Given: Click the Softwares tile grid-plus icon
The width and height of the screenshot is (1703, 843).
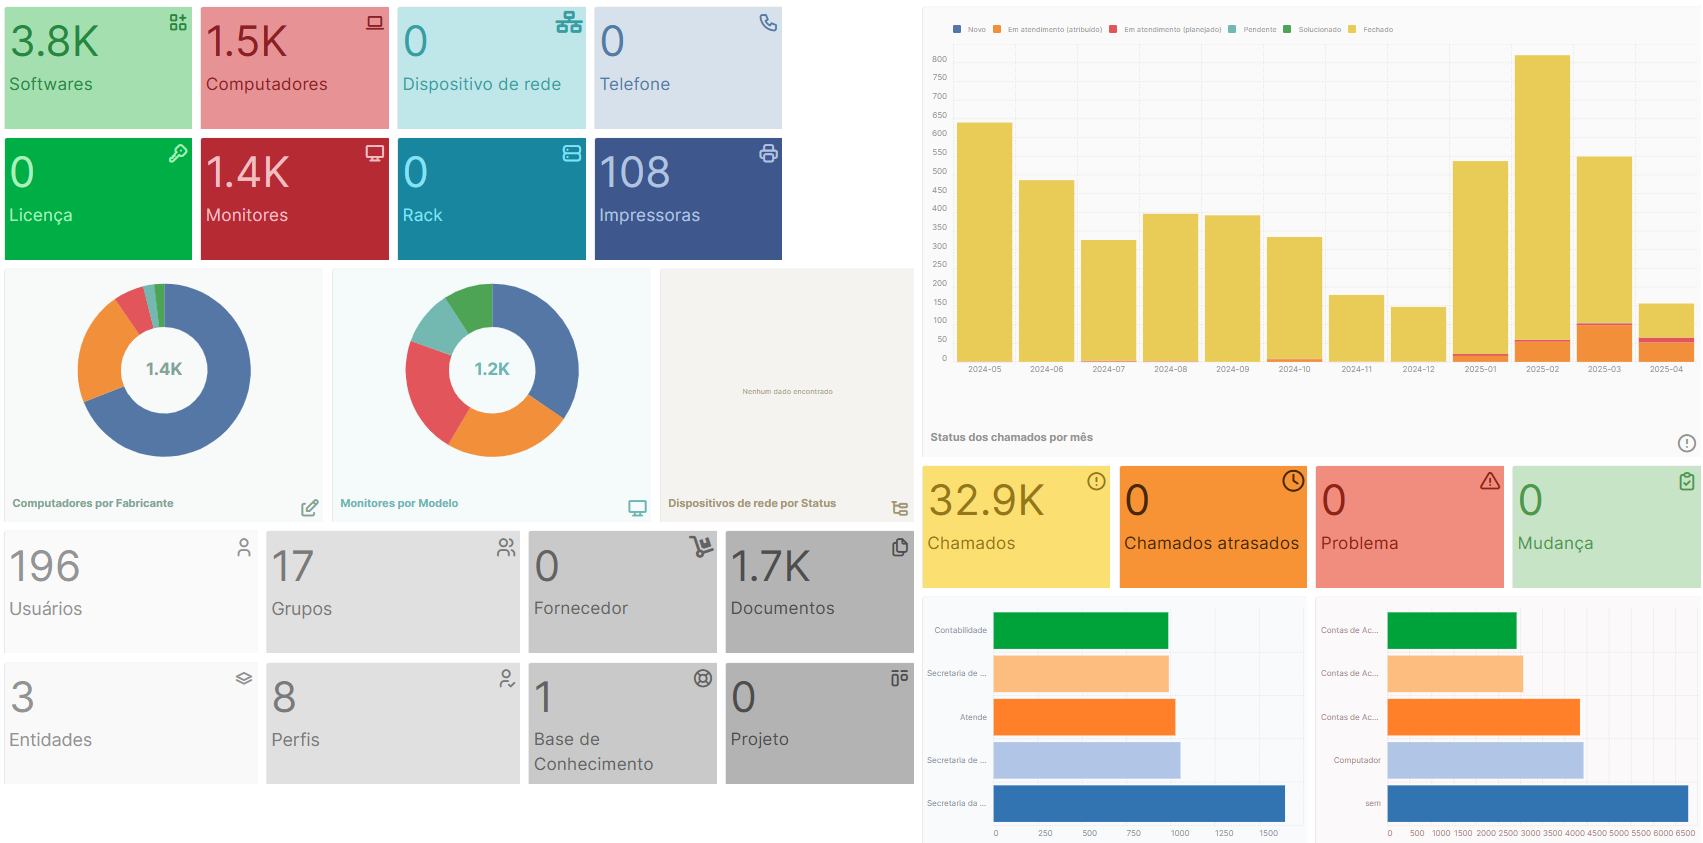Looking at the screenshot, I should [178, 23].
